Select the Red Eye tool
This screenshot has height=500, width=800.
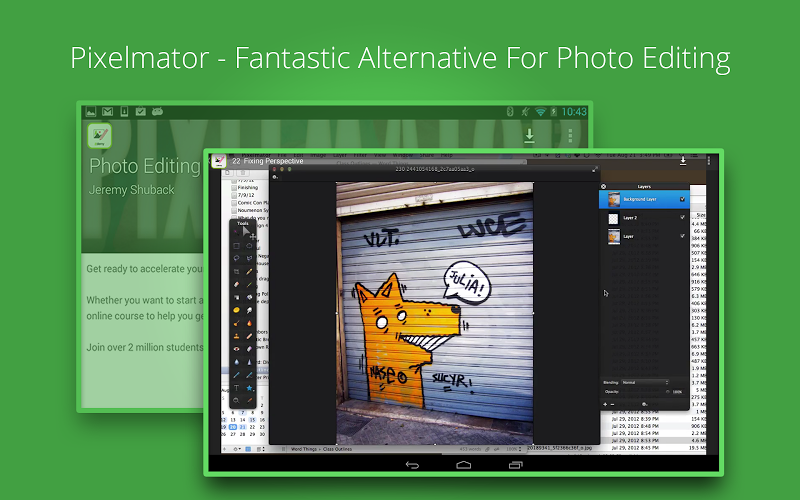point(236,349)
